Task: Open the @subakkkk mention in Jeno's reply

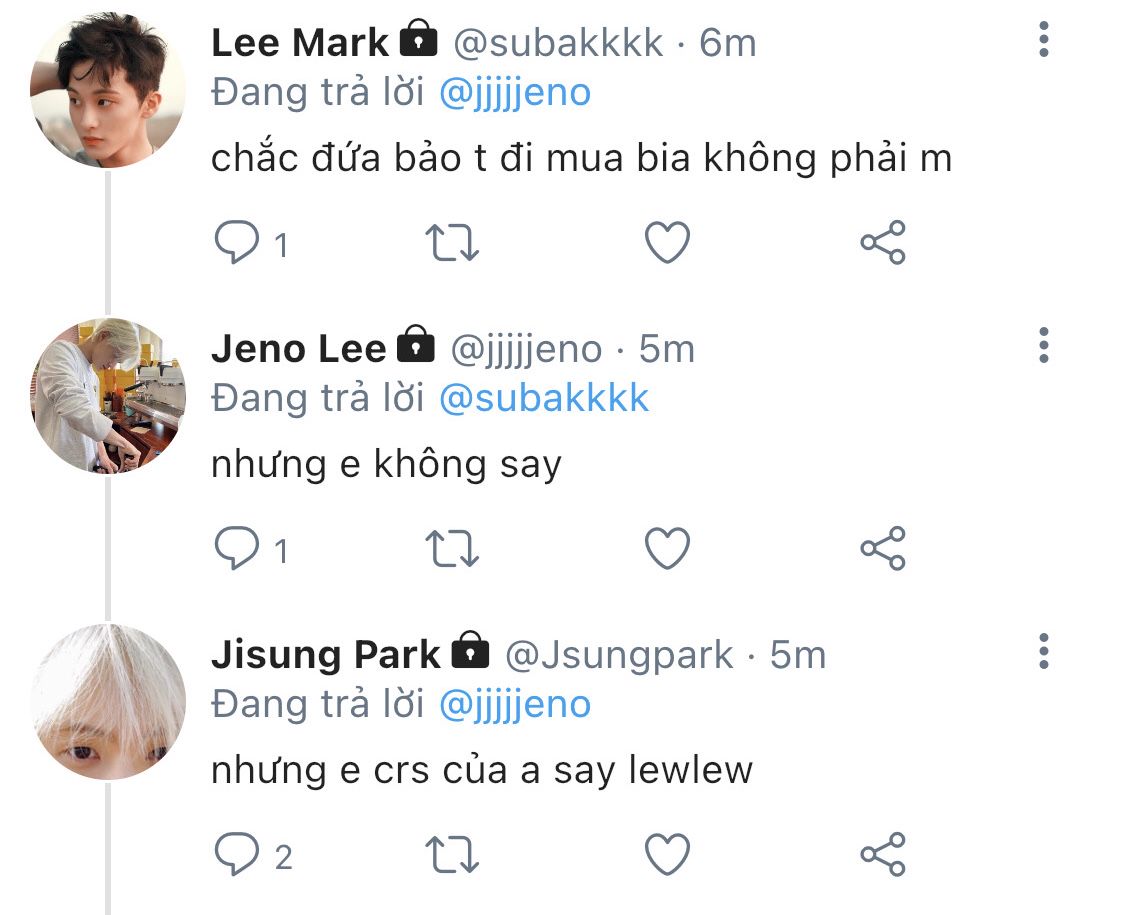Action: (x=544, y=399)
